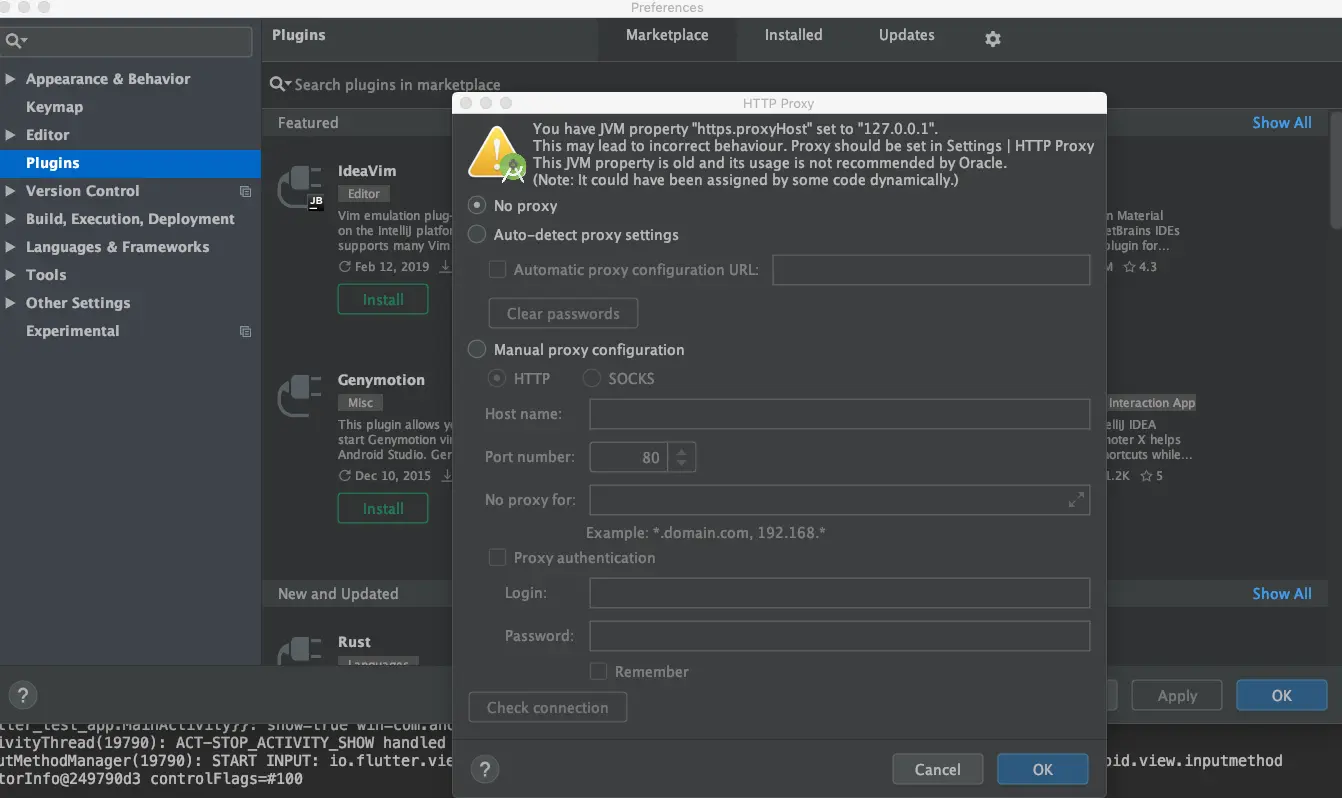The width and height of the screenshot is (1342, 798).
Task: Click the Misc tag under Genymotion
Action: [360, 403]
